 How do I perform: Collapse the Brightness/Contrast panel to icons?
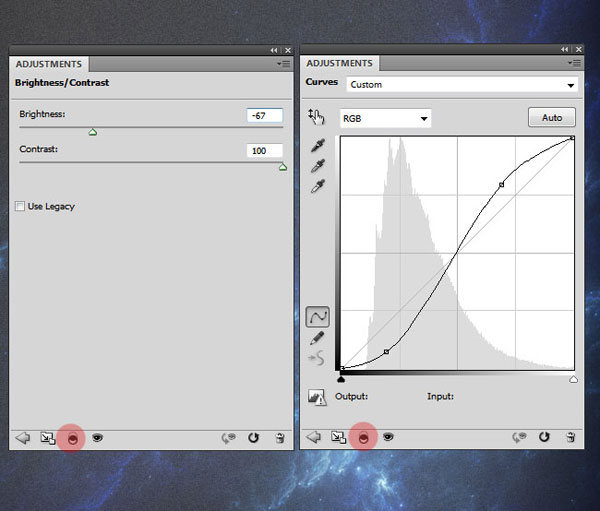tap(274, 50)
